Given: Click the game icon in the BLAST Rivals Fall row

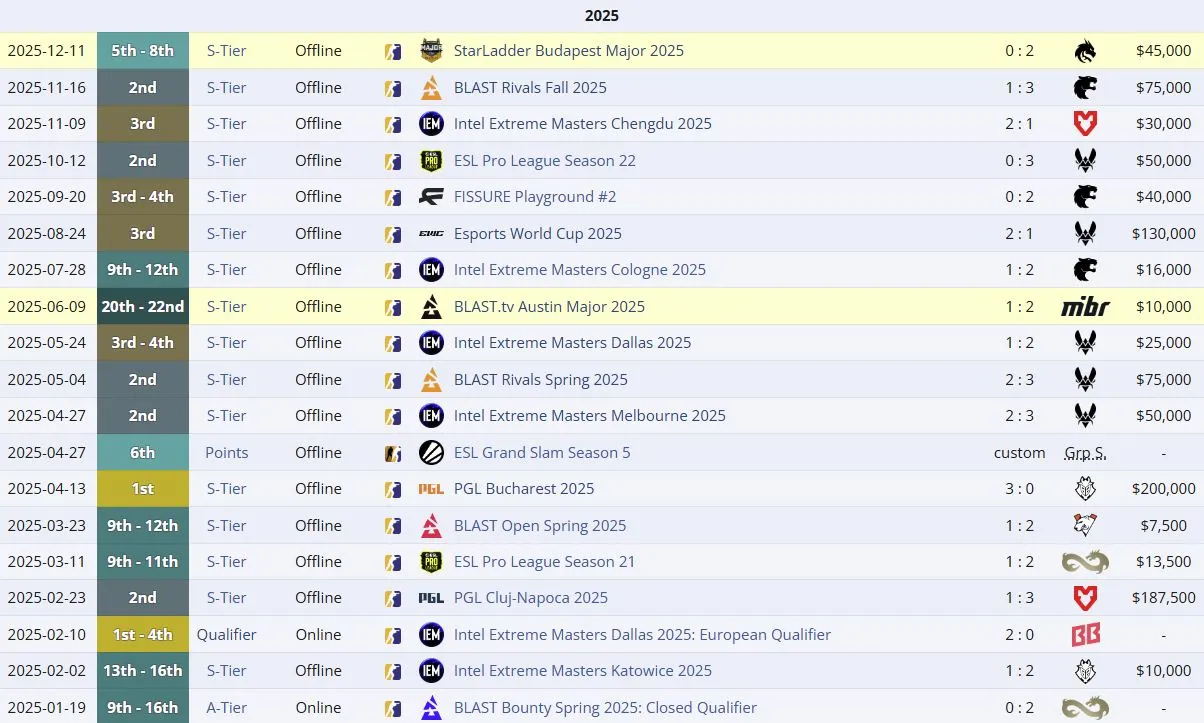Looking at the screenshot, I should (393, 88).
